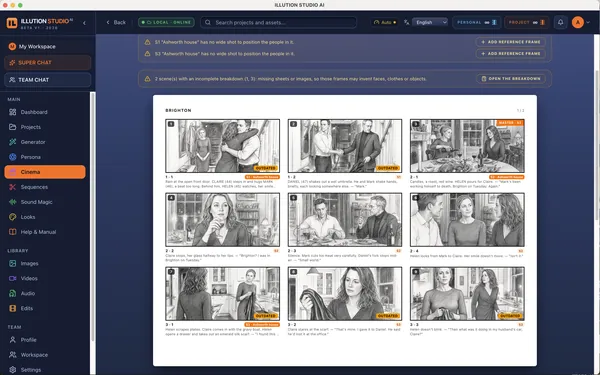Click the OUTDATED badge on frame 3-2

point(388,316)
